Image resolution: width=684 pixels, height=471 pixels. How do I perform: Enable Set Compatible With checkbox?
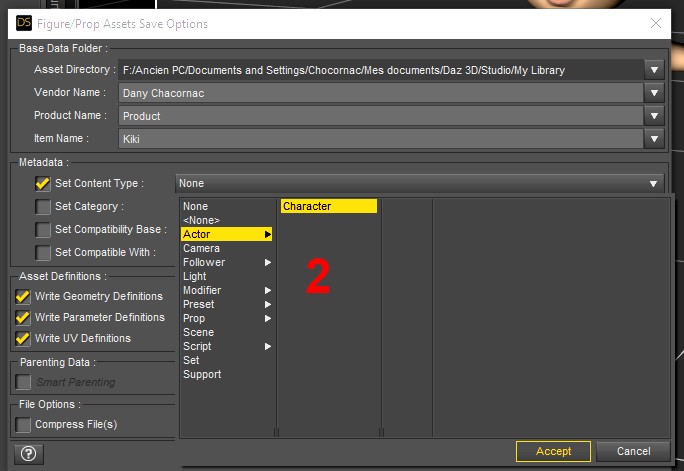[43, 253]
